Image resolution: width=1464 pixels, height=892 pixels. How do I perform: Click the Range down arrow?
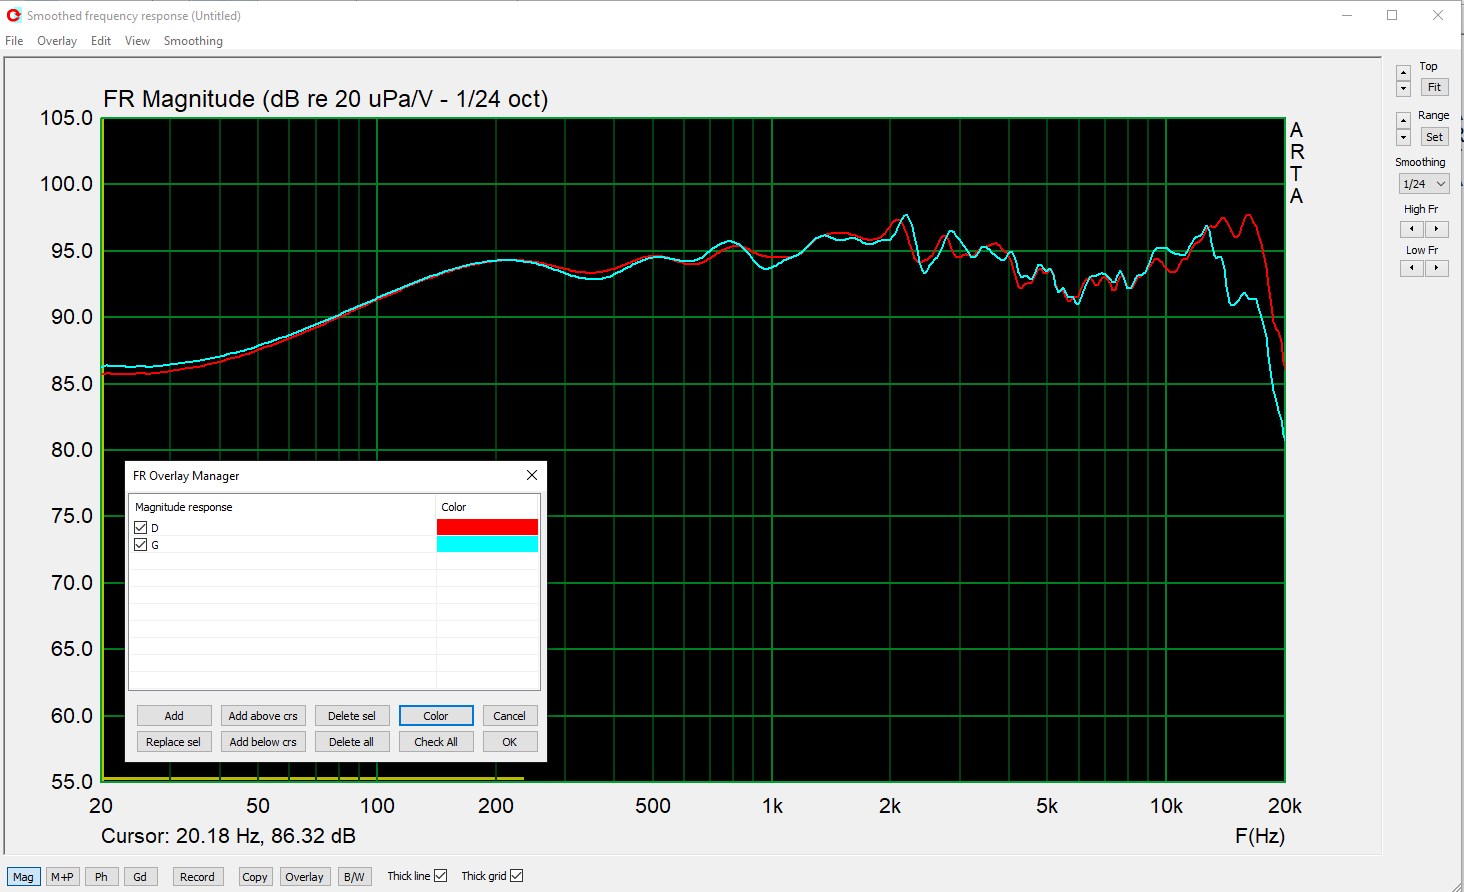pyautogui.click(x=1403, y=138)
